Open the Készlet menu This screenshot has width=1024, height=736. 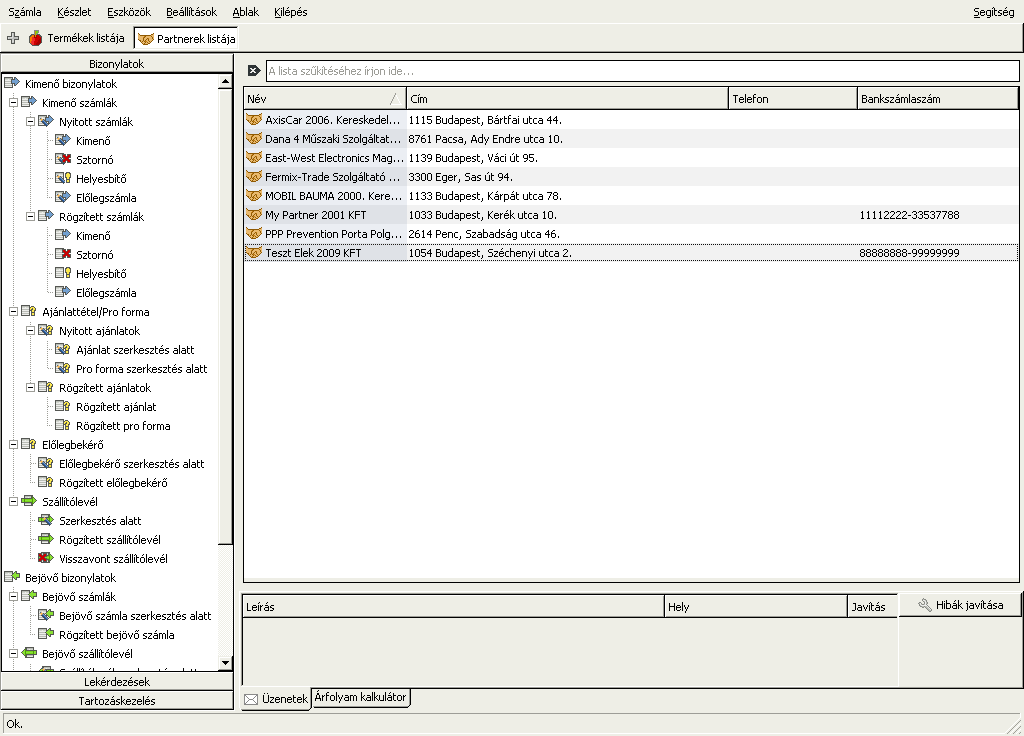(x=74, y=12)
